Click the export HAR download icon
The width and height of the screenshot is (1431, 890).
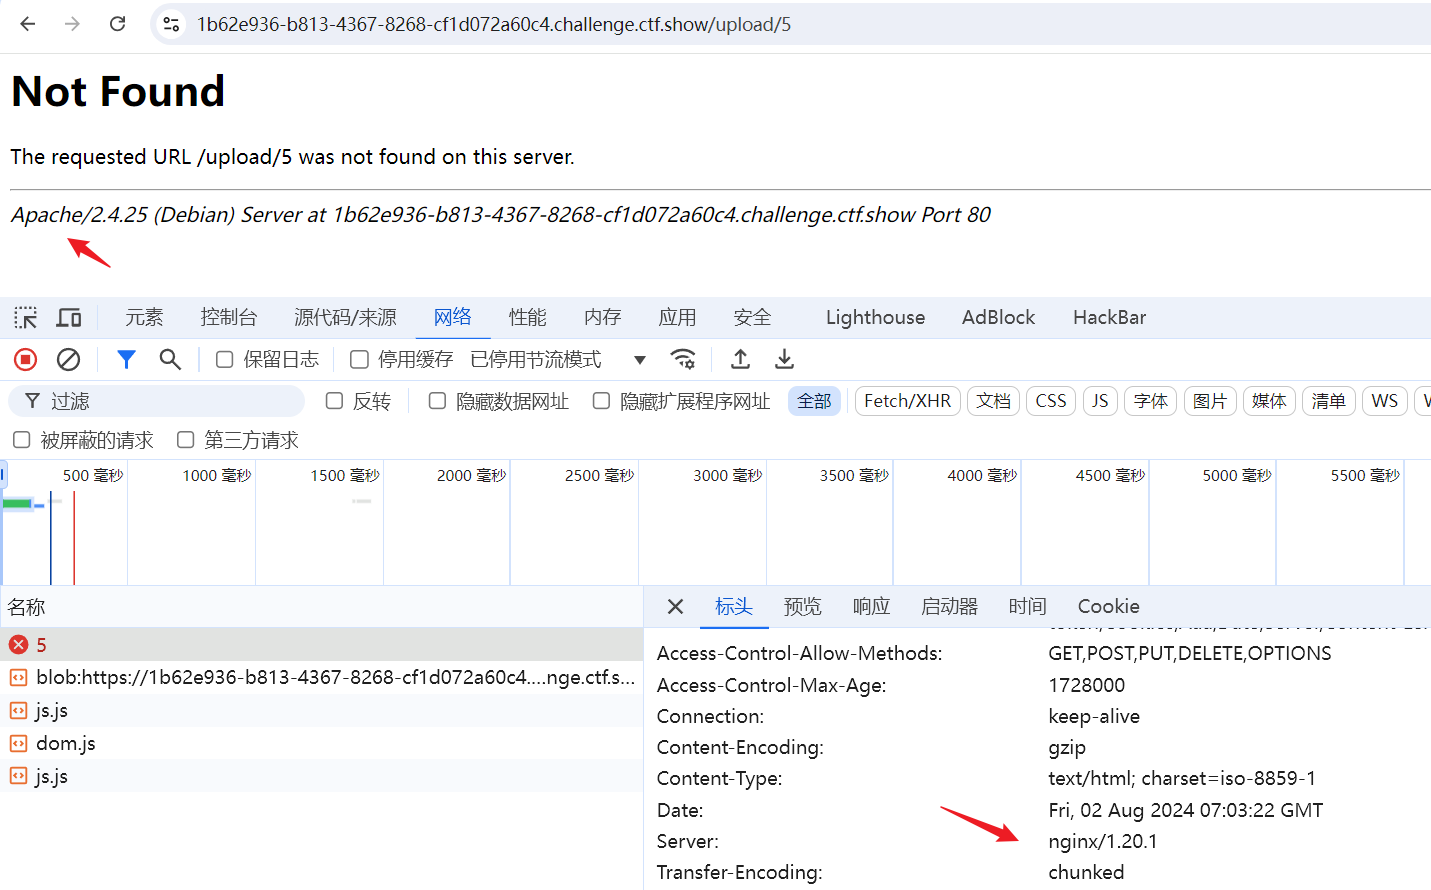pos(784,359)
